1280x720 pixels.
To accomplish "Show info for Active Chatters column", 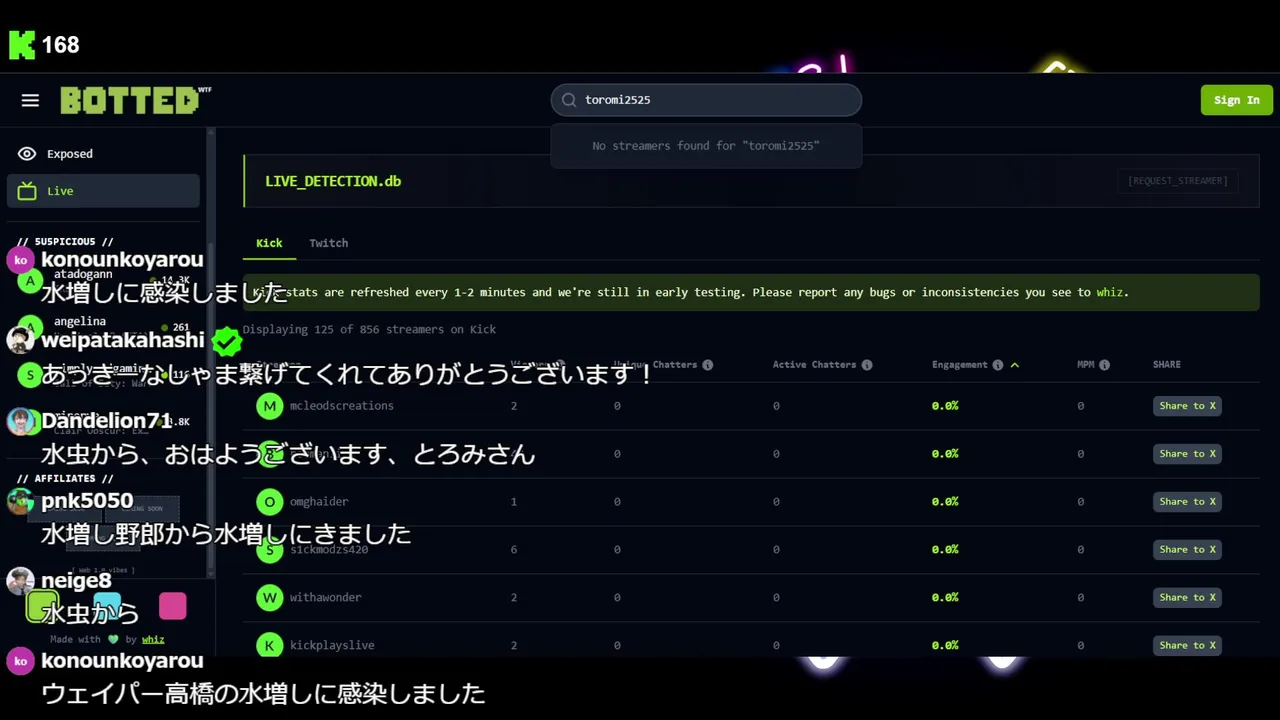I will coord(867,365).
